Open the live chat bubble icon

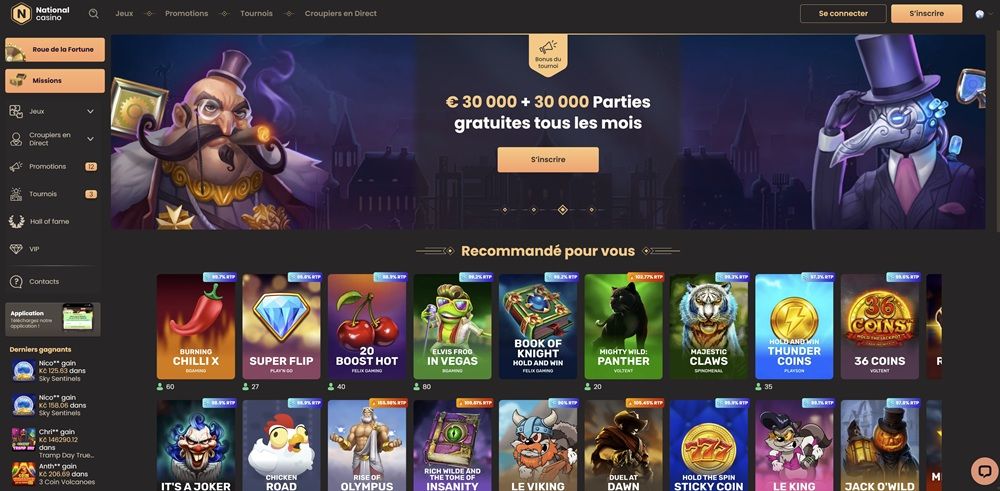pos(983,471)
